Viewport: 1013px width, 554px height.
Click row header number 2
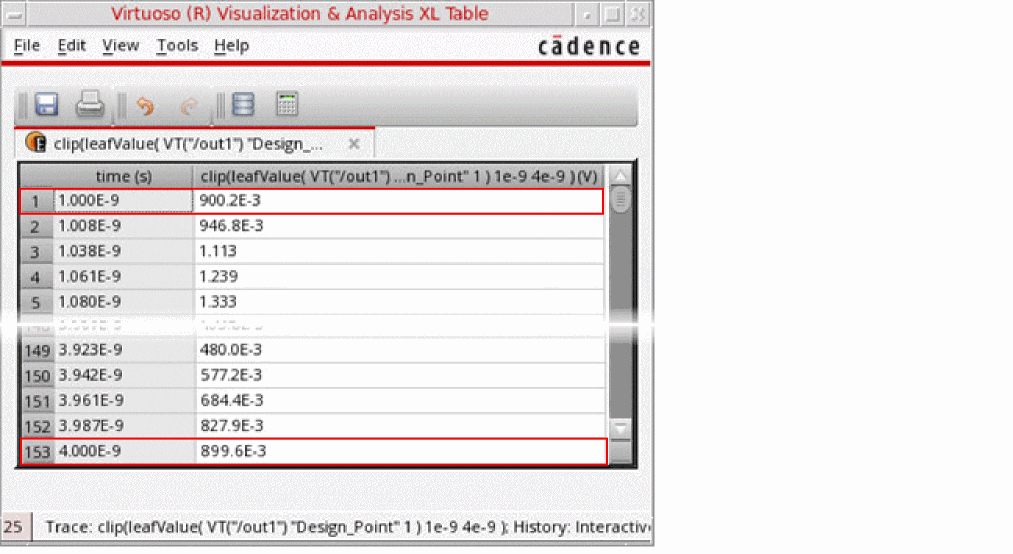point(37,226)
